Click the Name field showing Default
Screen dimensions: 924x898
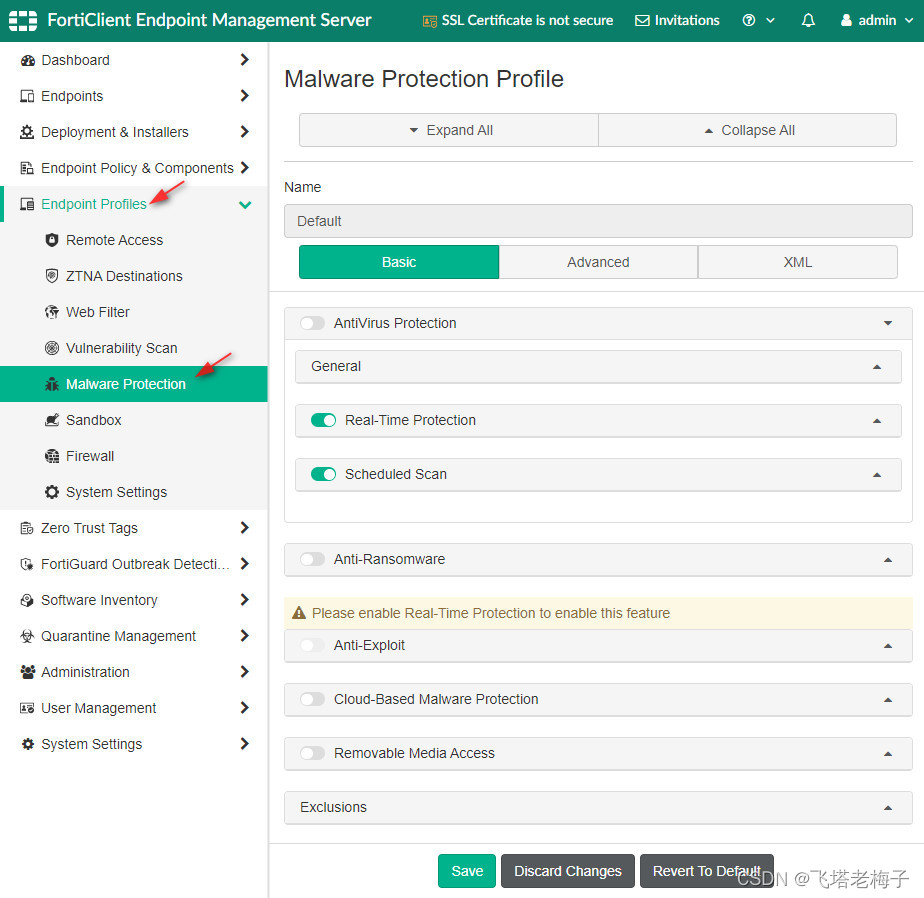(598, 221)
